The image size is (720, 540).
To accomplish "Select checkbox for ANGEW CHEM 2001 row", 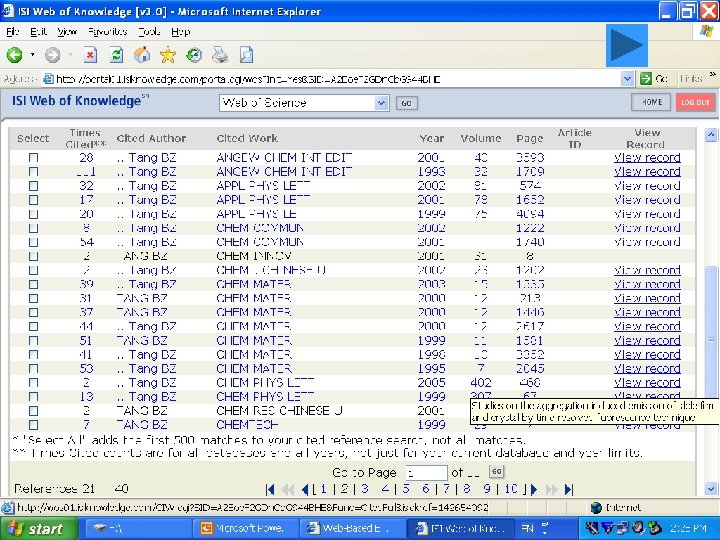I will point(33,158).
